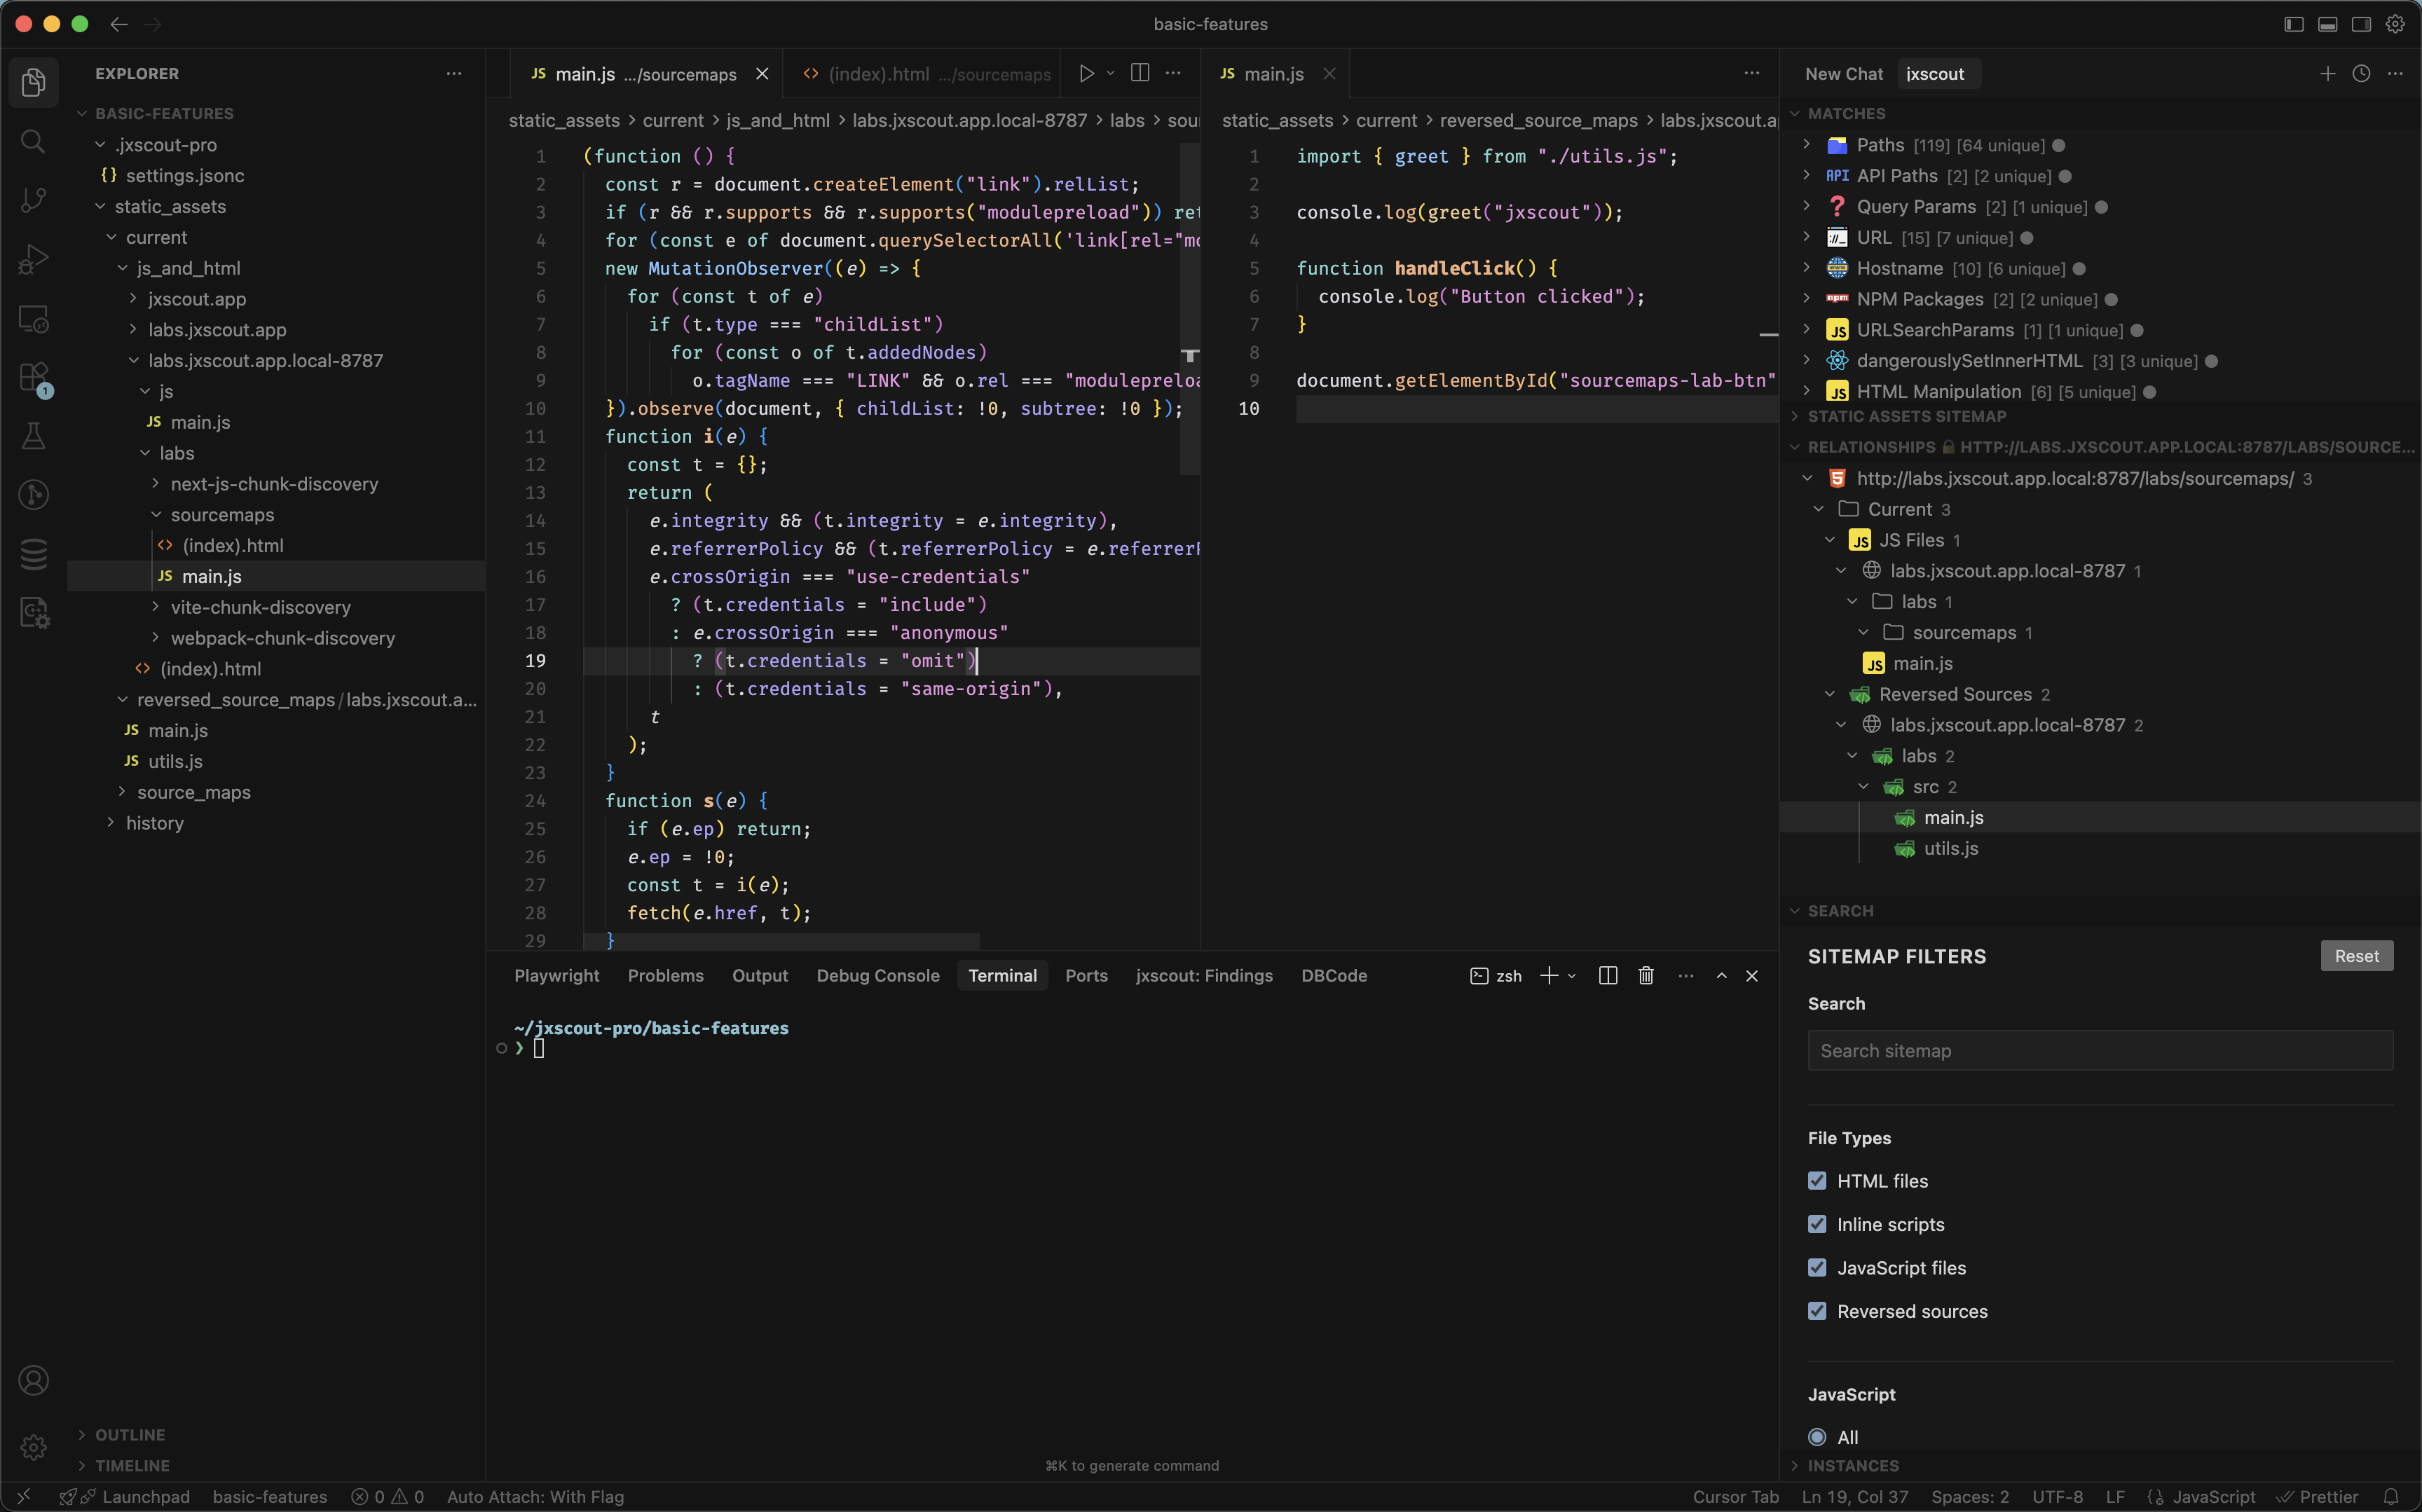The height and width of the screenshot is (1512, 2422).
Task: Split the terminal pane
Action: (x=1608, y=975)
